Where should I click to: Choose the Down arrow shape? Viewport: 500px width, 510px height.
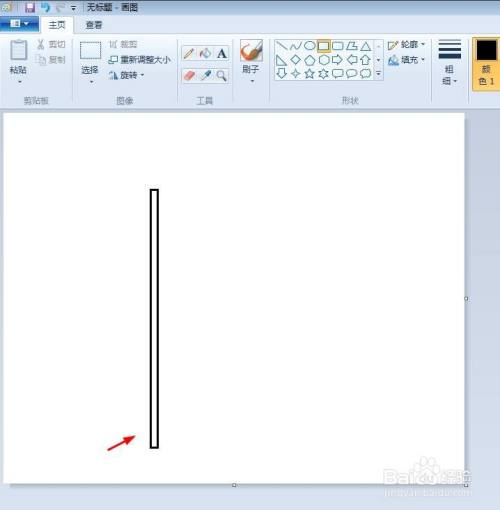[x=282, y=73]
